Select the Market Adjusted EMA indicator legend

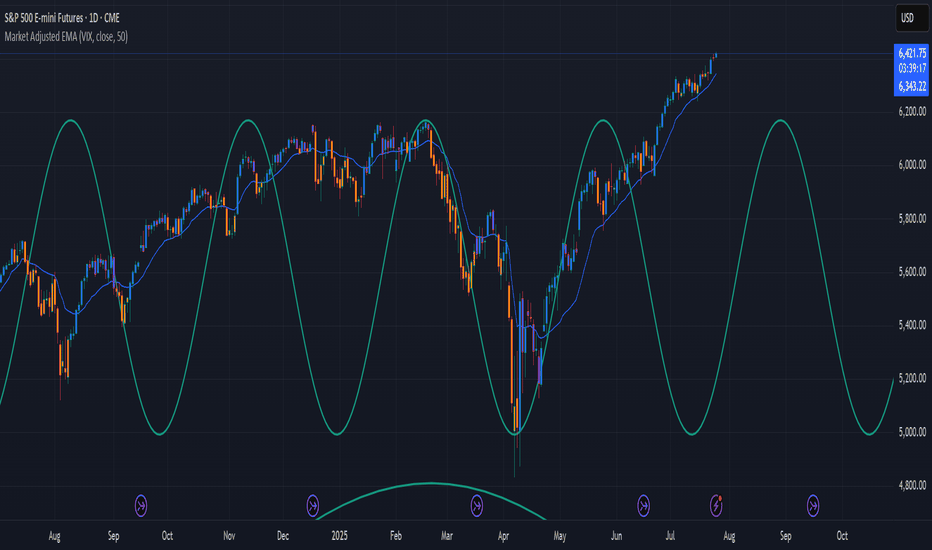click(66, 36)
